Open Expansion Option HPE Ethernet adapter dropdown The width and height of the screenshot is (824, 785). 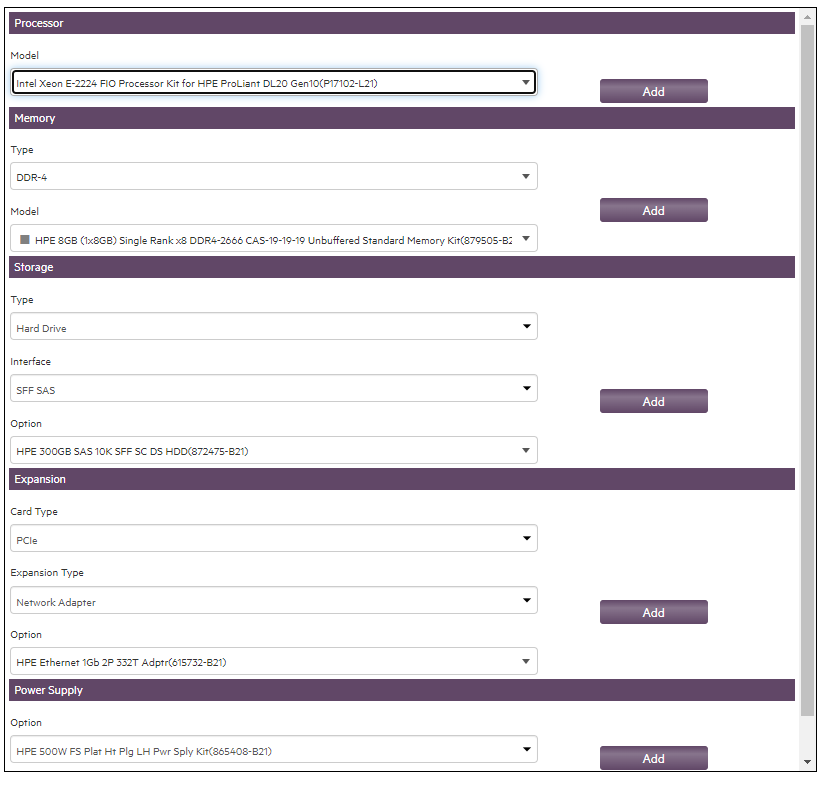274,662
